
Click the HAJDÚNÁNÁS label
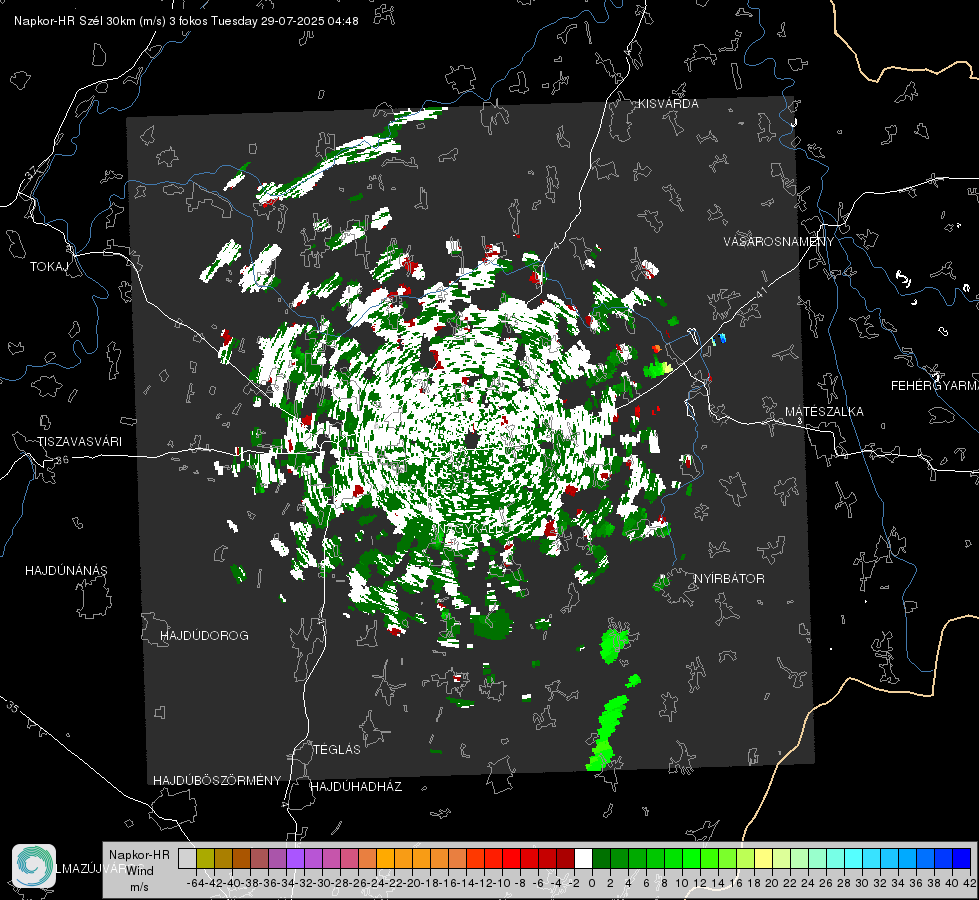click(x=66, y=571)
